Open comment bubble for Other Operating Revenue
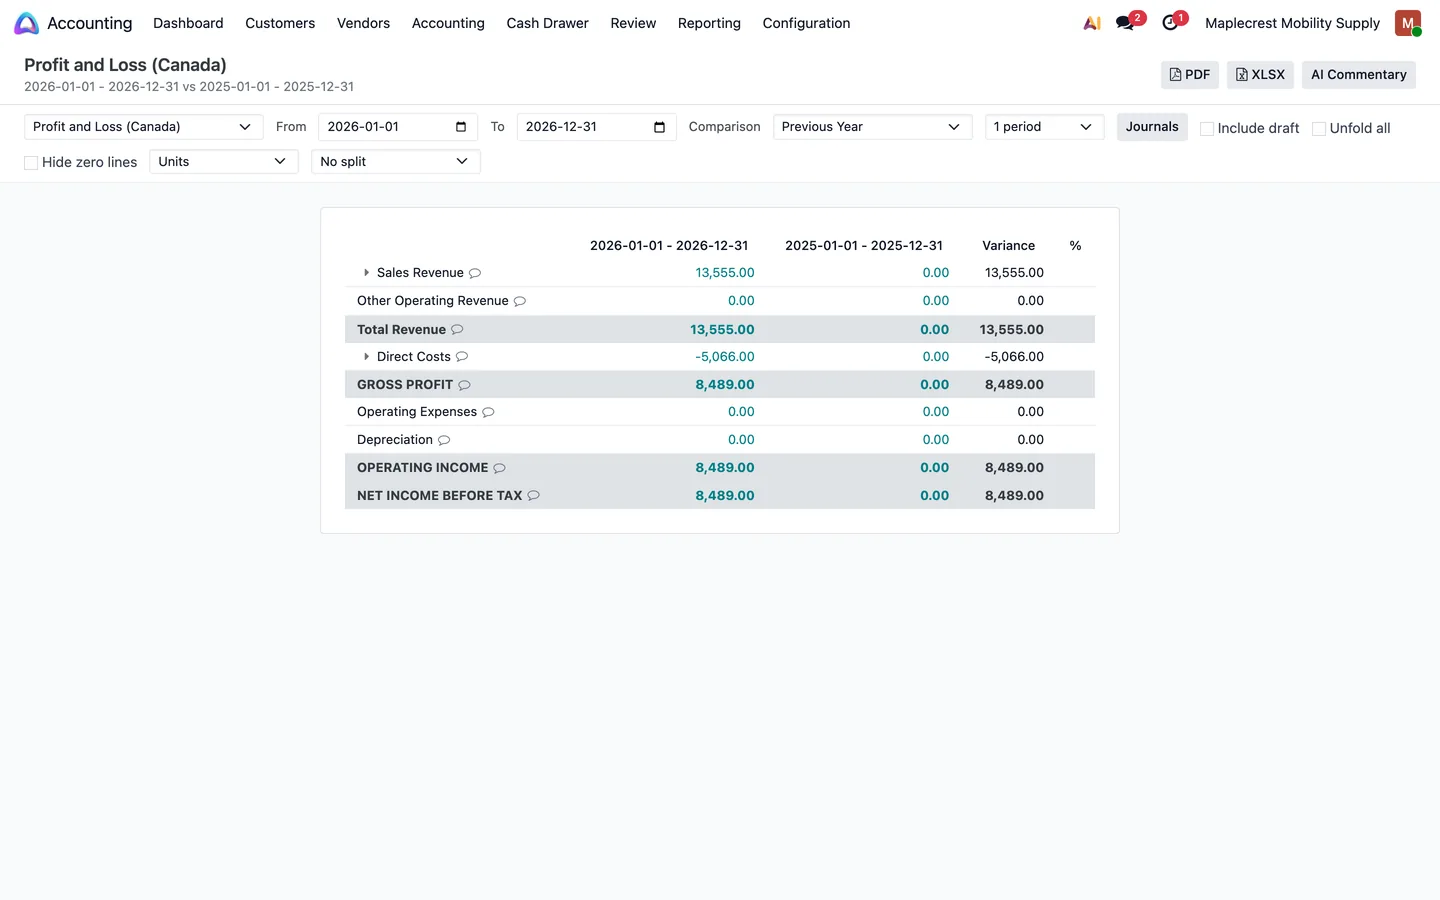This screenshot has width=1440, height=900. tap(520, 301)
